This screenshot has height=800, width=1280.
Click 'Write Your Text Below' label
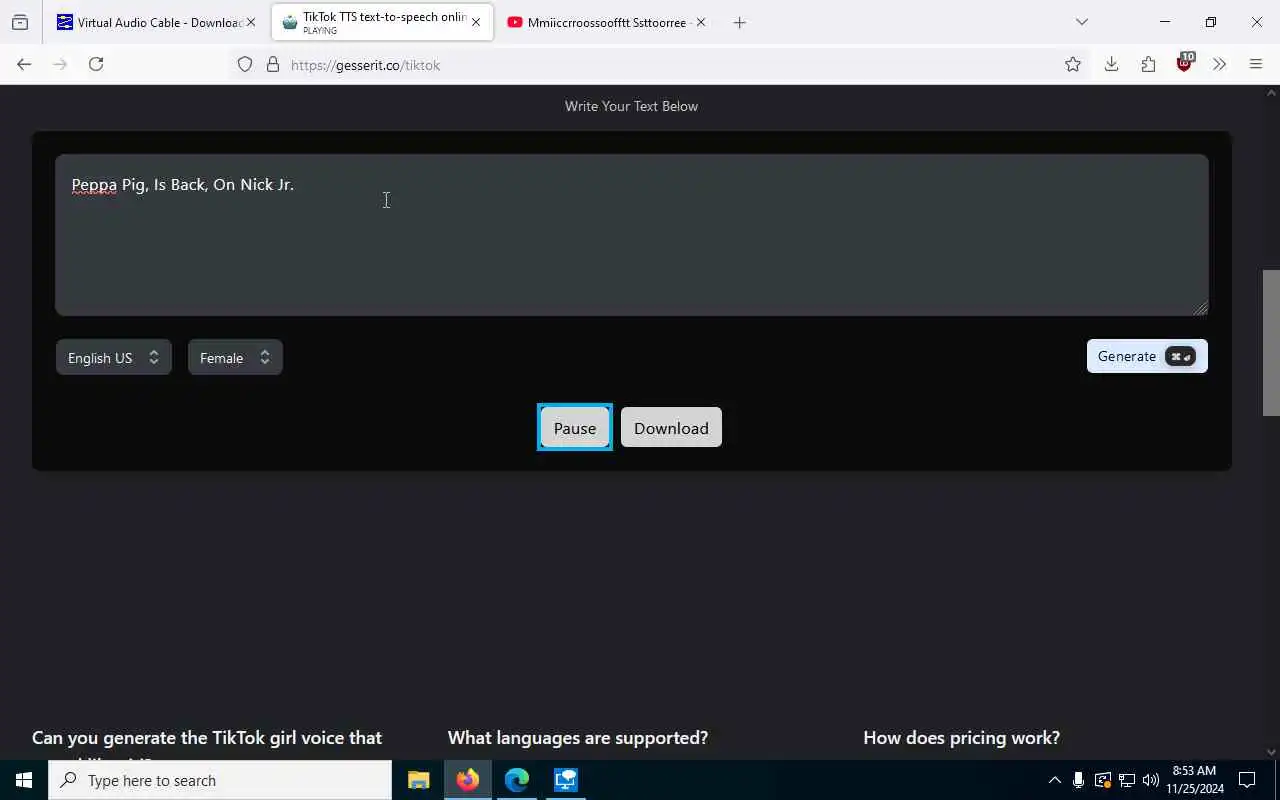pyautogui.click(x=631, y=106)
